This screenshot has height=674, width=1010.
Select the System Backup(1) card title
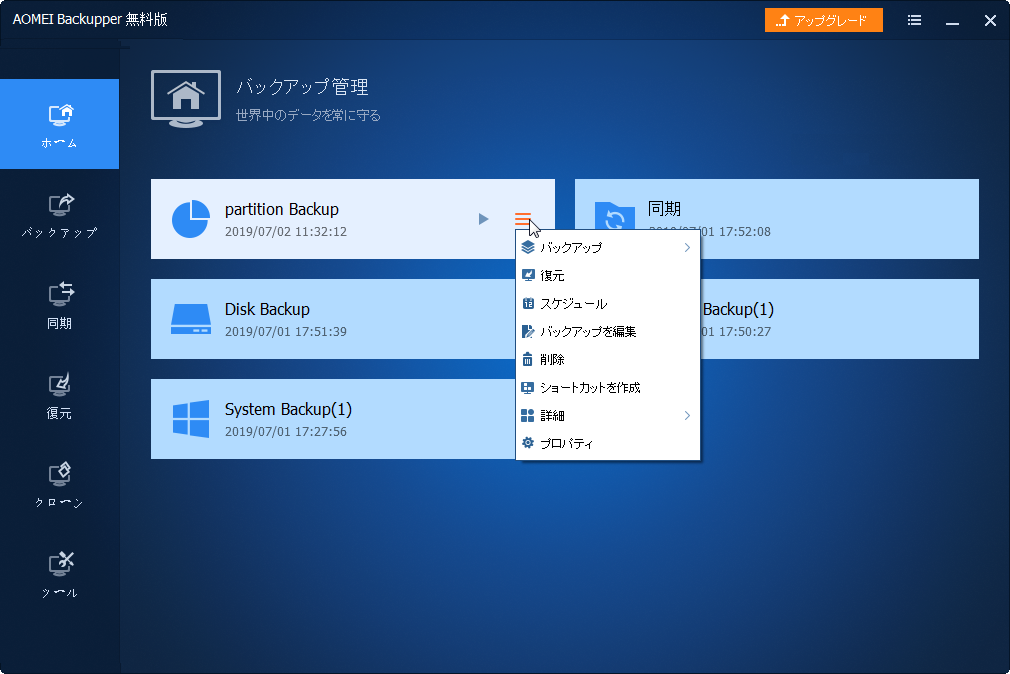pyautogui.click(x=288, y=410)
